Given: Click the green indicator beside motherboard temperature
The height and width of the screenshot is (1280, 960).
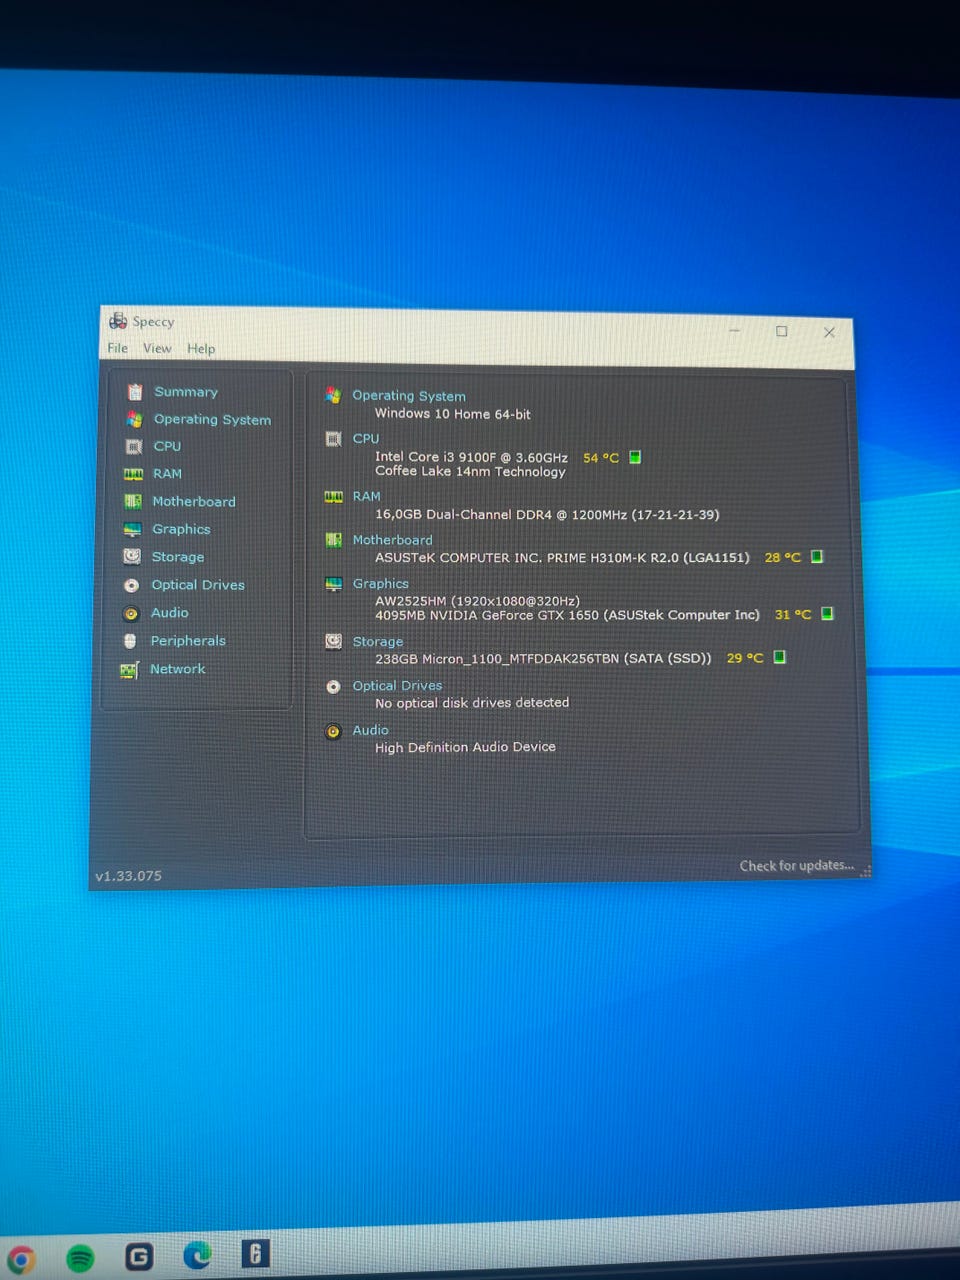Looking at the screenshot, I should [x=817, y=556].
